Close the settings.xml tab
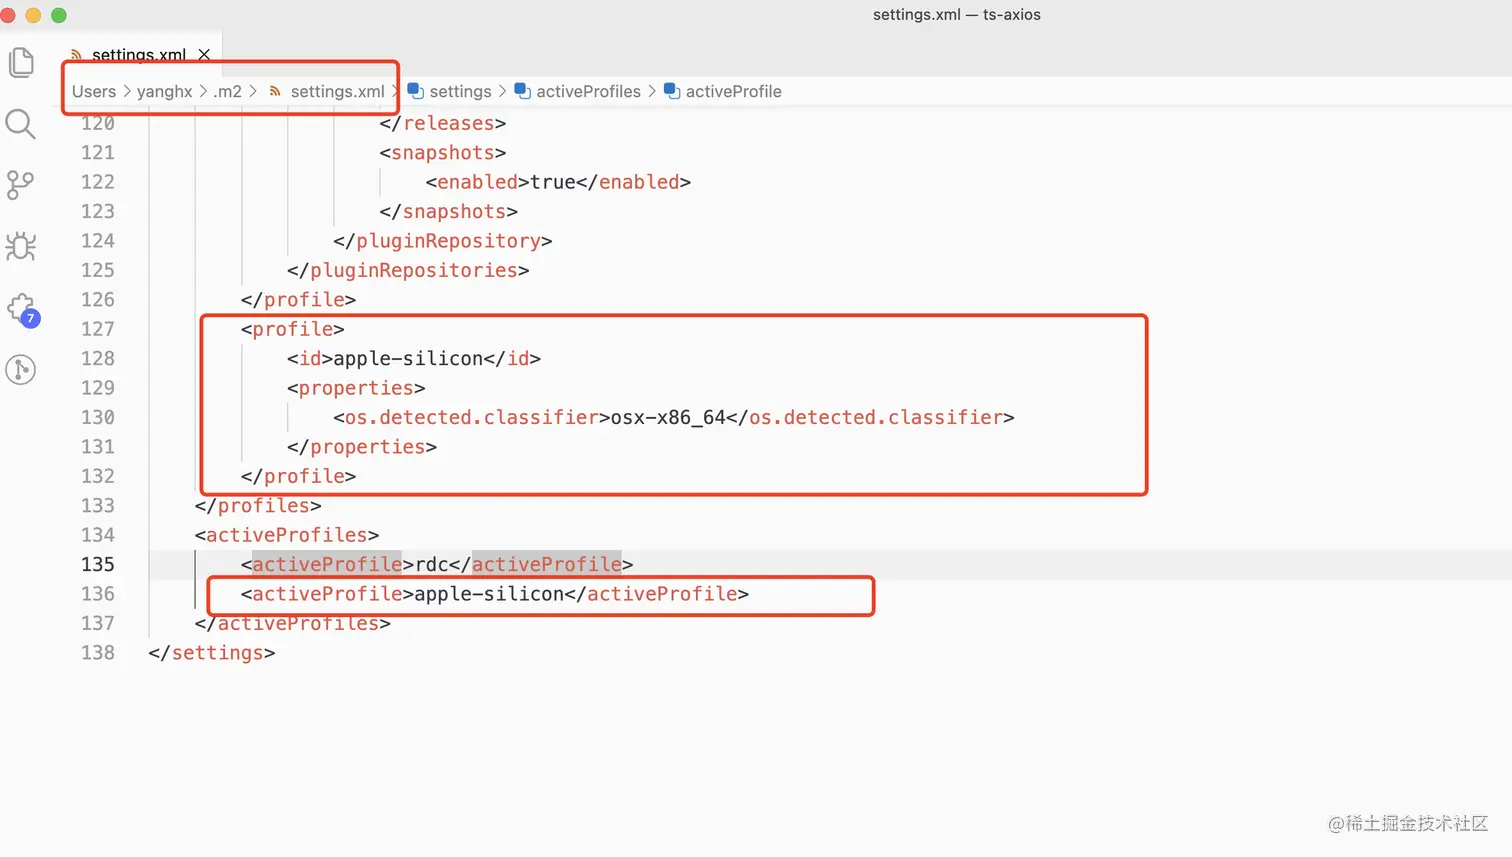 tap(204, 54)
